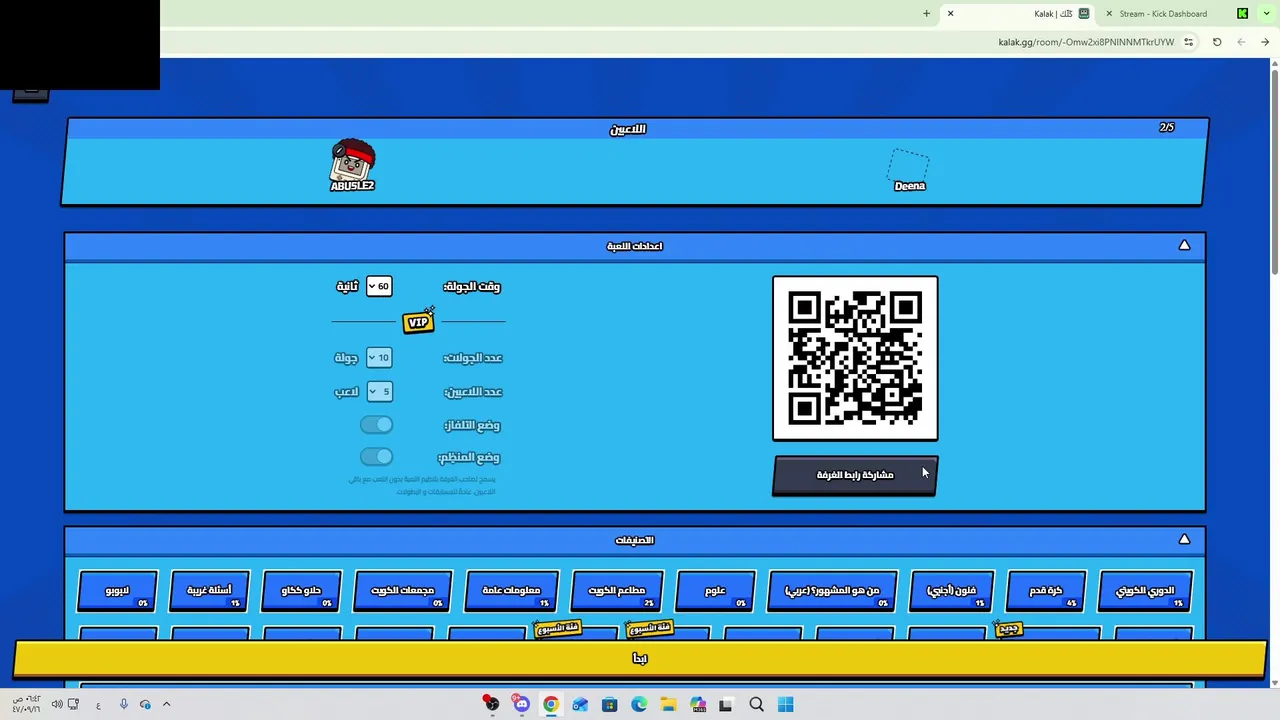This screenshot has height=720, width=1280.
Task: Open the round time dropdown showing 60
Action: (379, 286)
